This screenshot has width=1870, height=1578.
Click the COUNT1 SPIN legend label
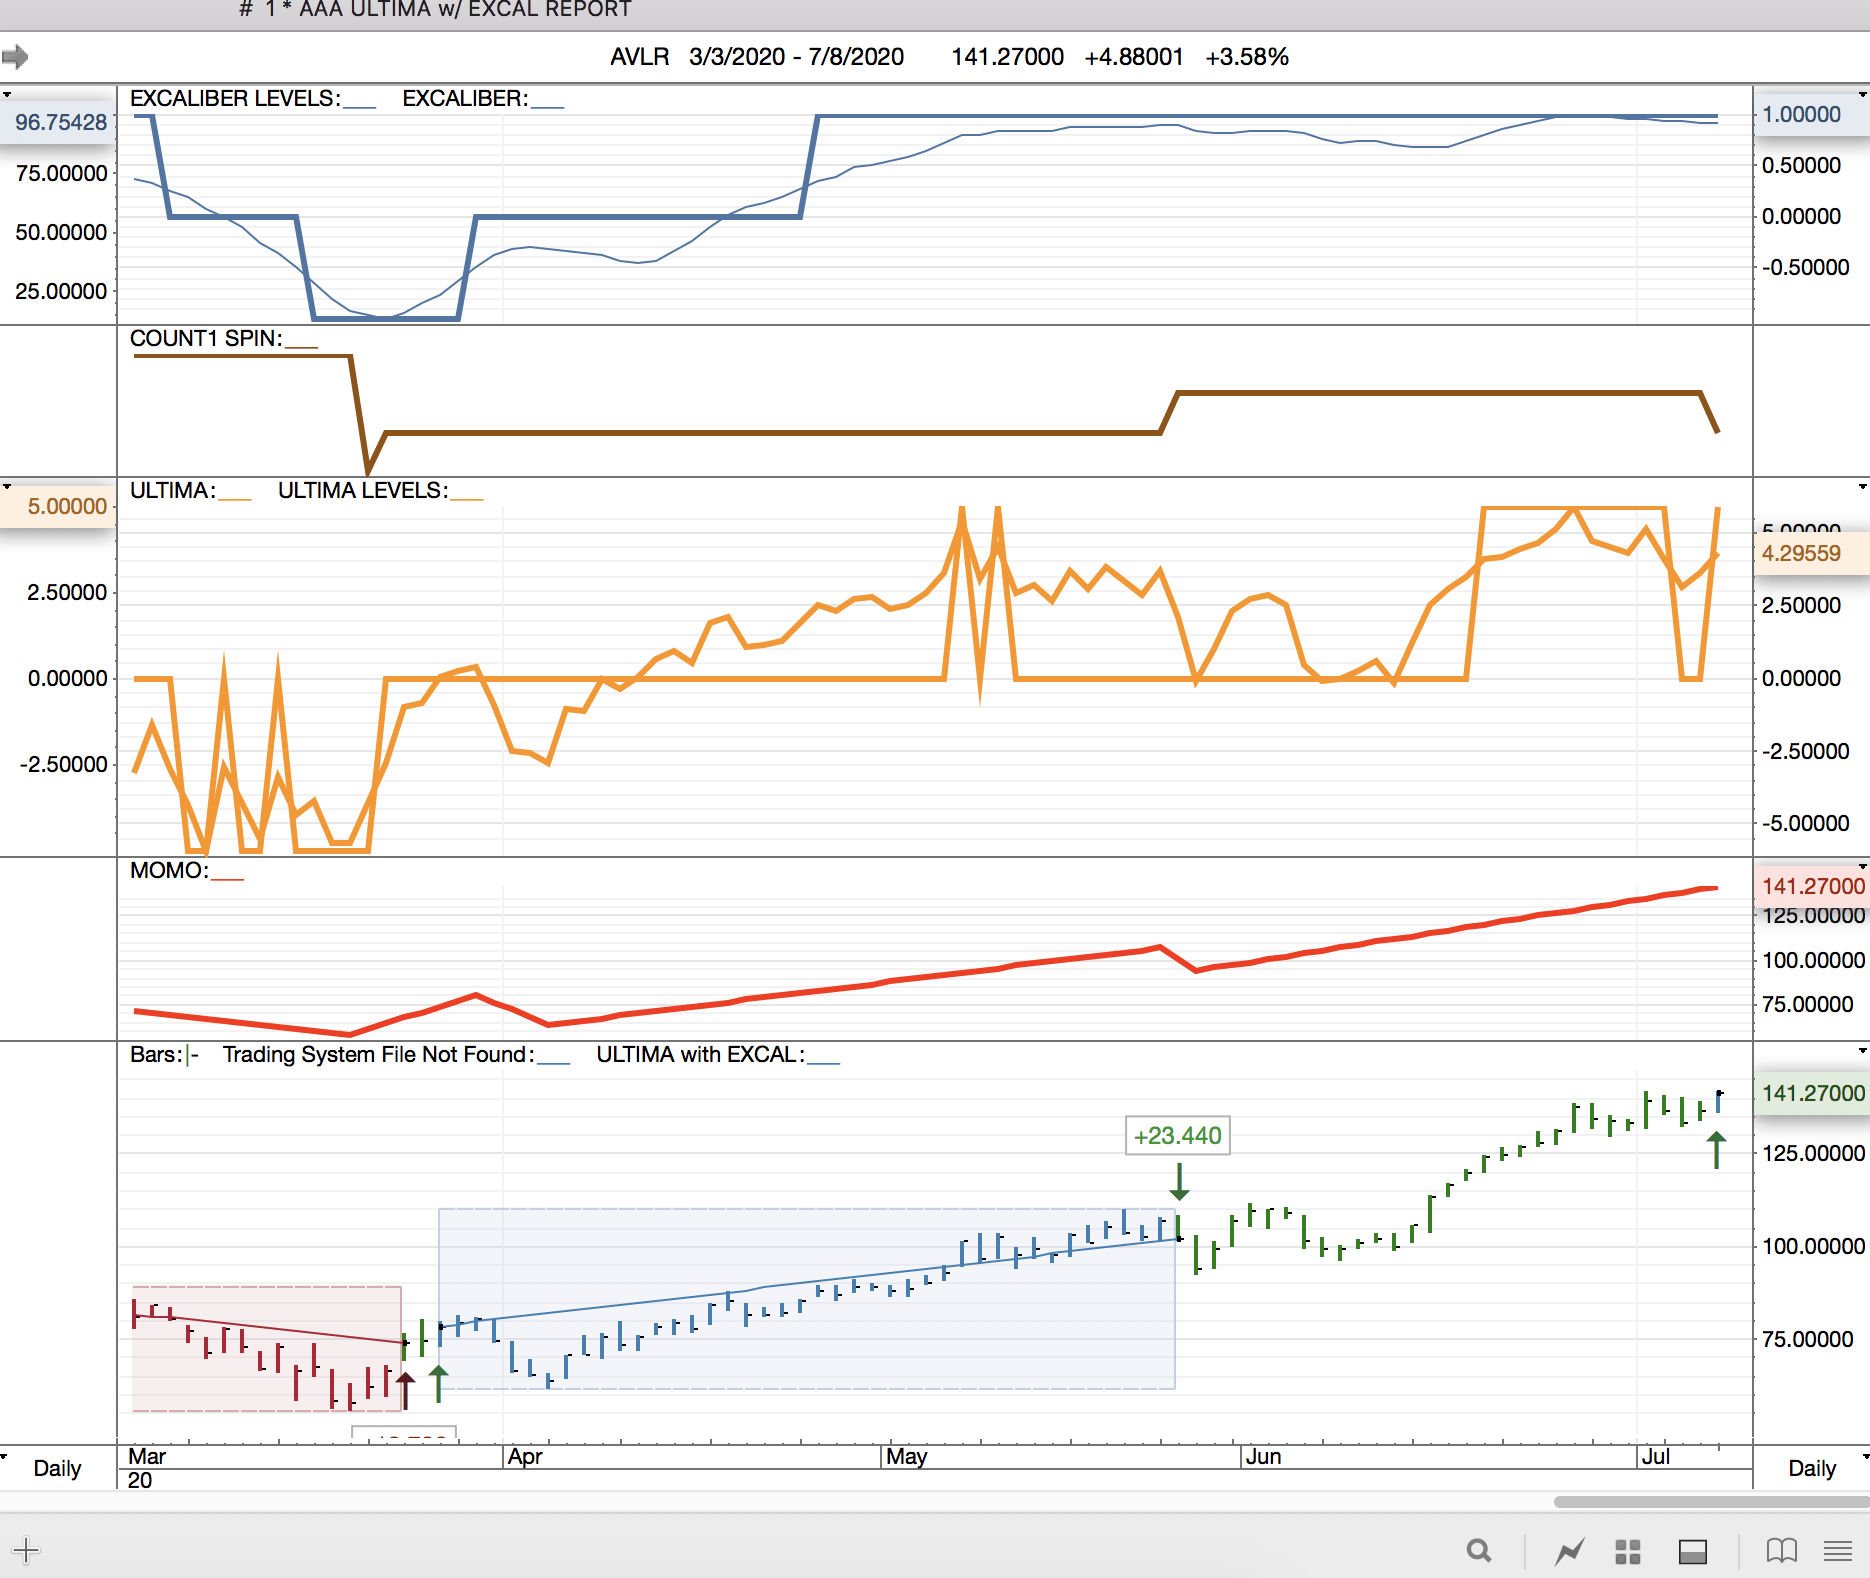(206, 339)
